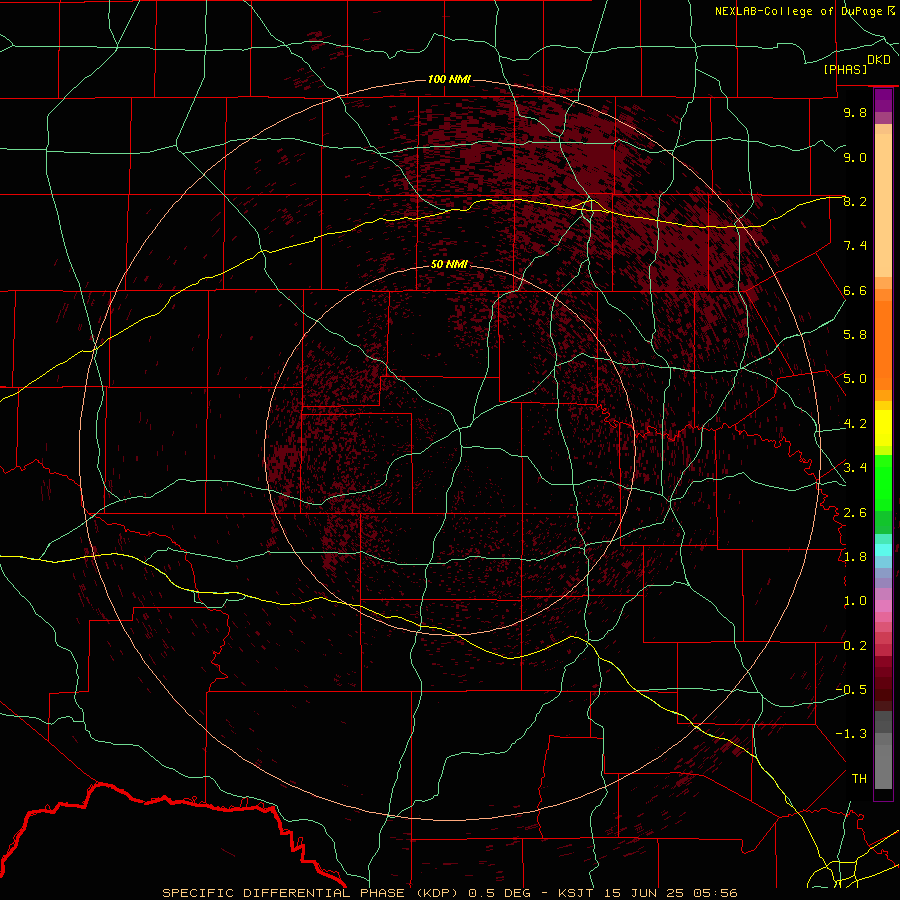900x900 pixels.
Task: Select the 3.4 scale value
Action: click(x=855, y=468)
